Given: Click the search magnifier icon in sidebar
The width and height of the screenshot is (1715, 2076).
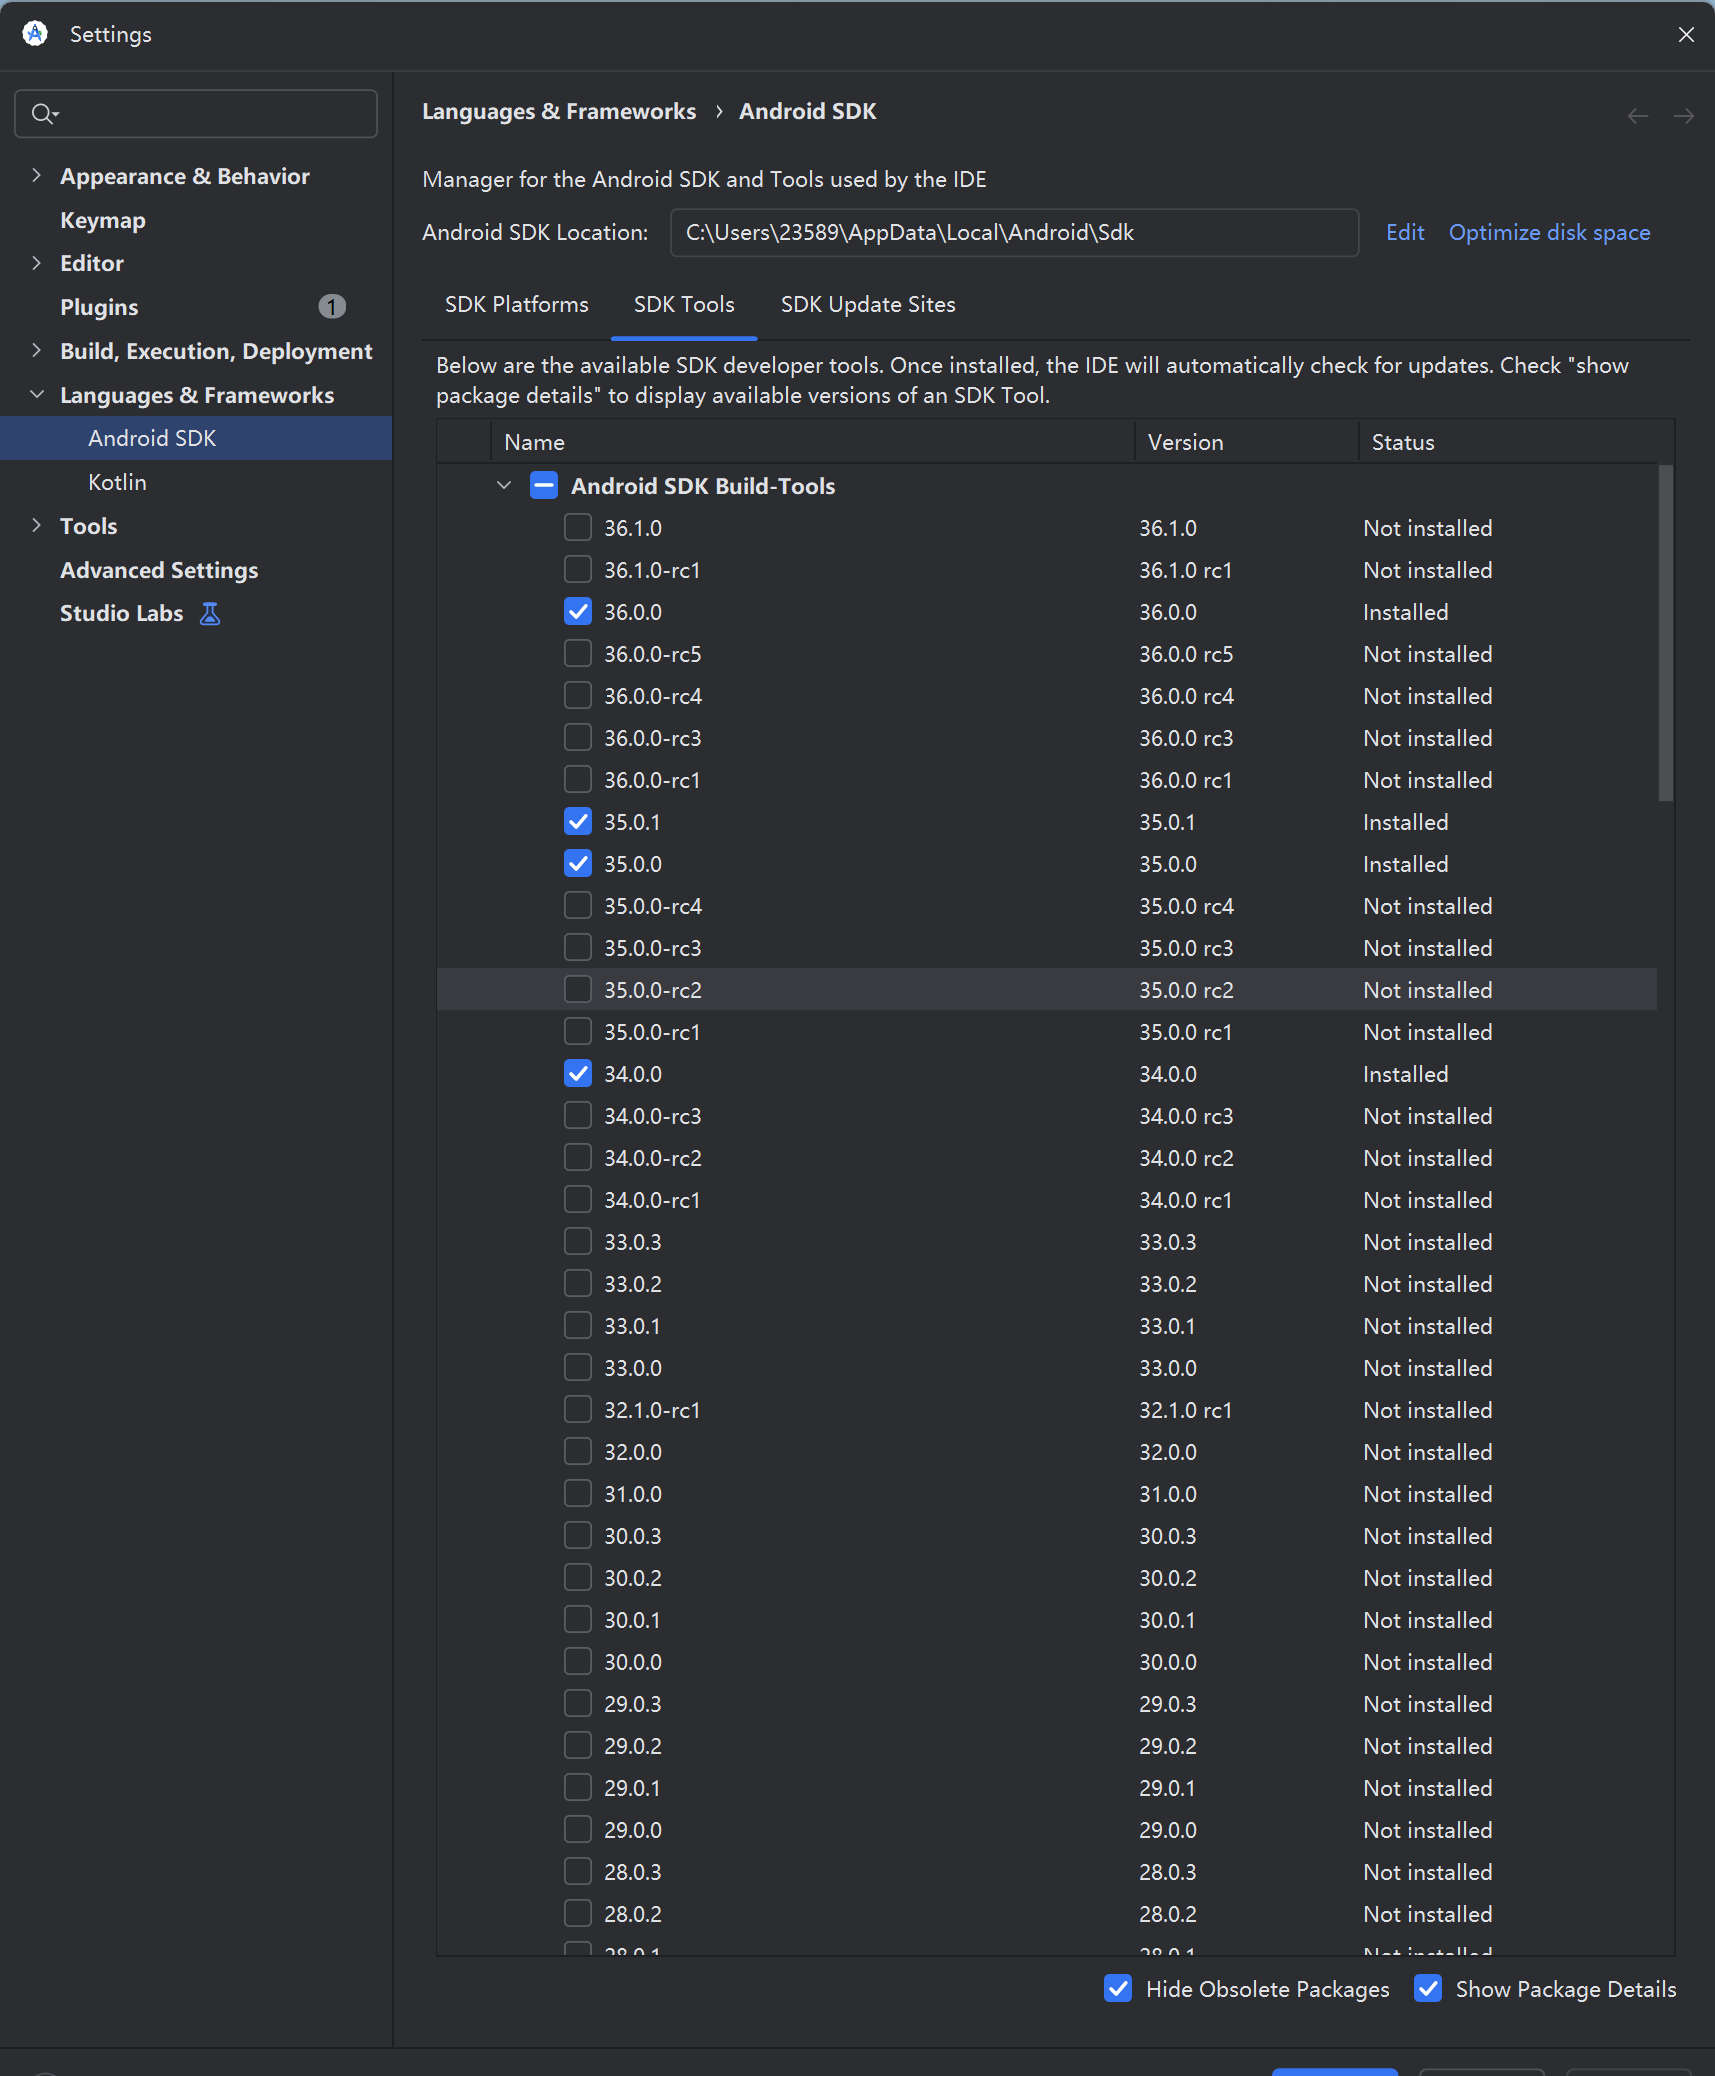Looking at the screenshot, I should tap(43, 114).
